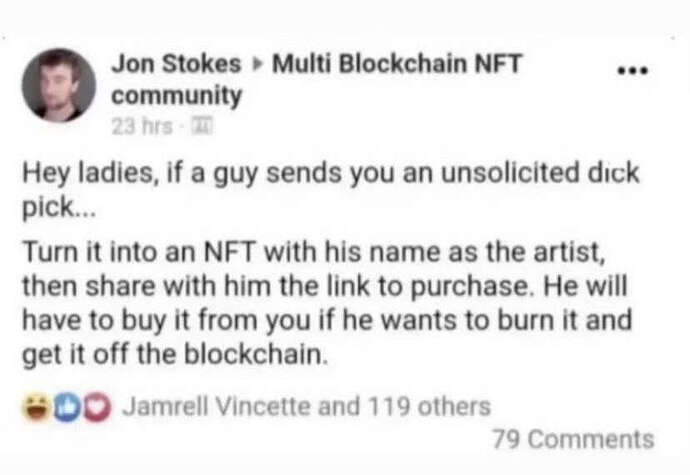This screenshot has height=475, width=690.
Task: Open Jon Stokes profile link
Action: pos(176,64)
